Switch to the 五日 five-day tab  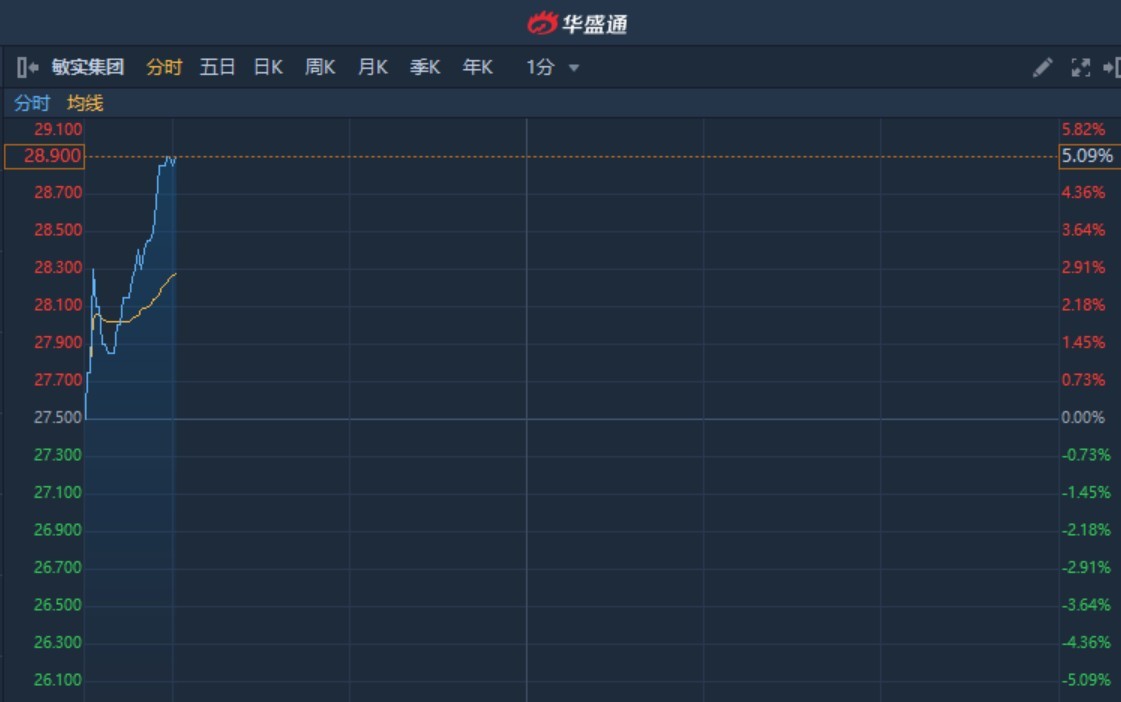coord(217,68)
